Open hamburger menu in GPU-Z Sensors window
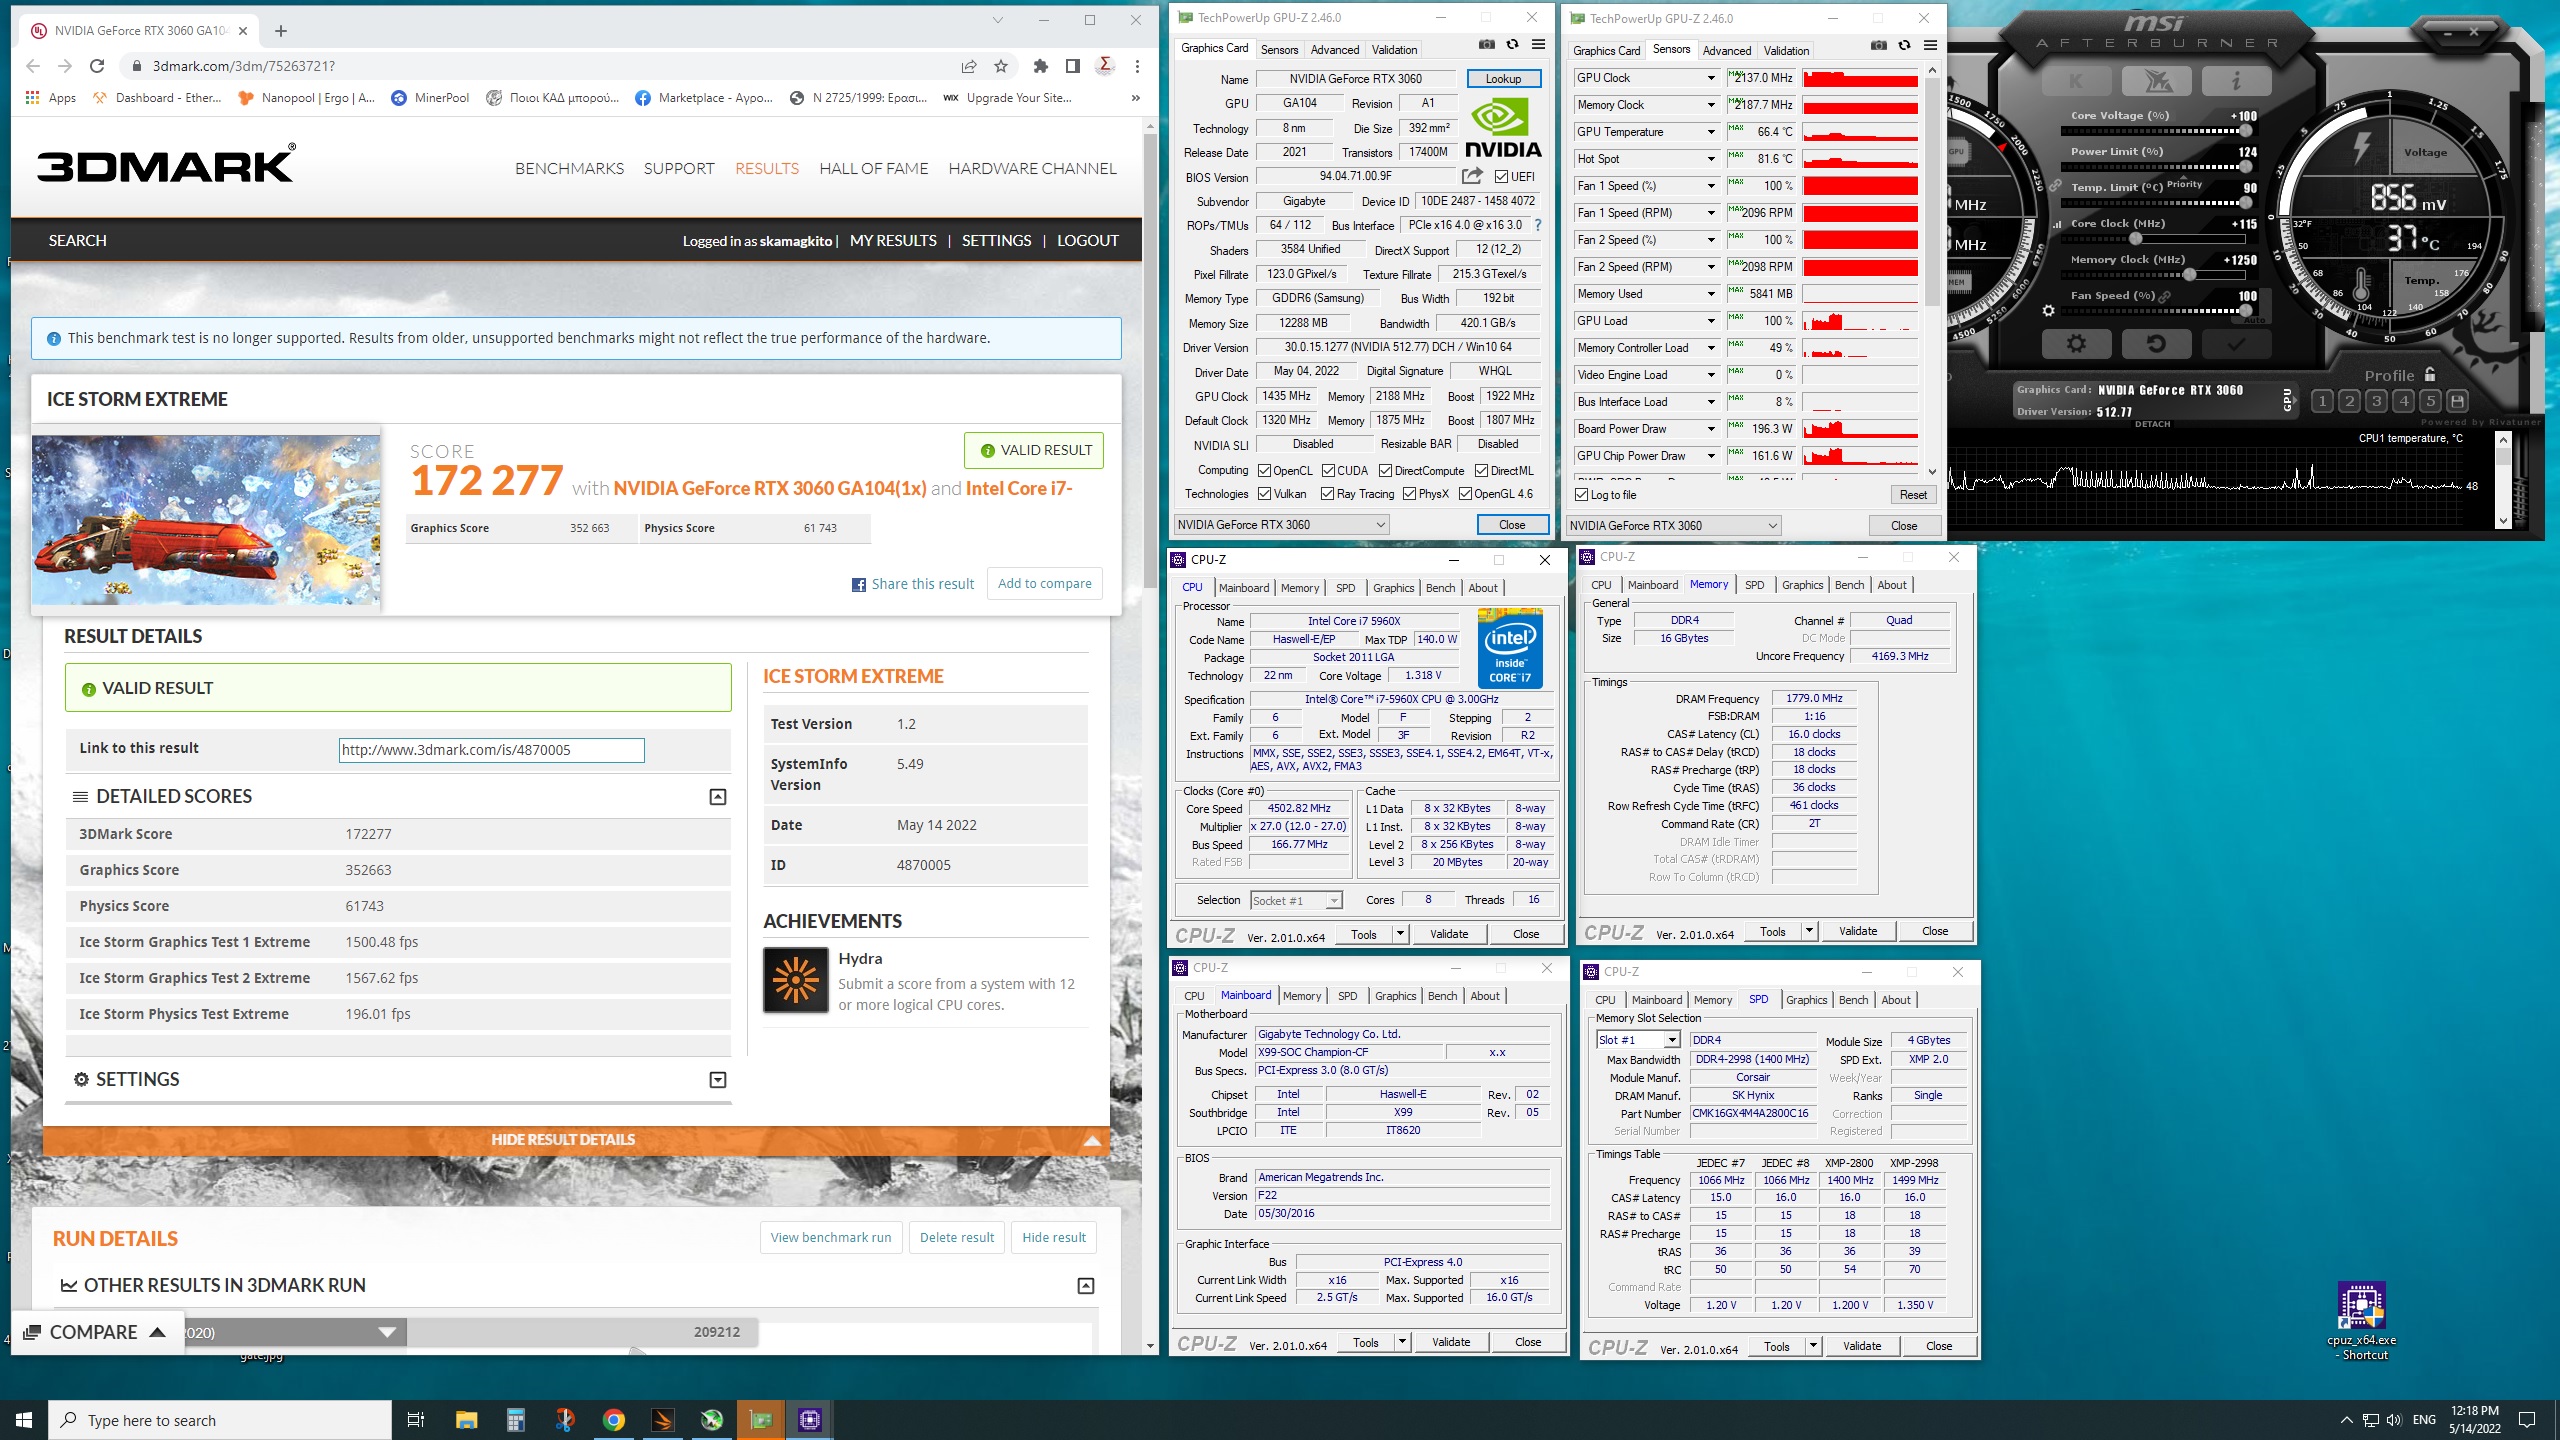Viewport: 2560px width, 1440px height. tap(1930, 46)
